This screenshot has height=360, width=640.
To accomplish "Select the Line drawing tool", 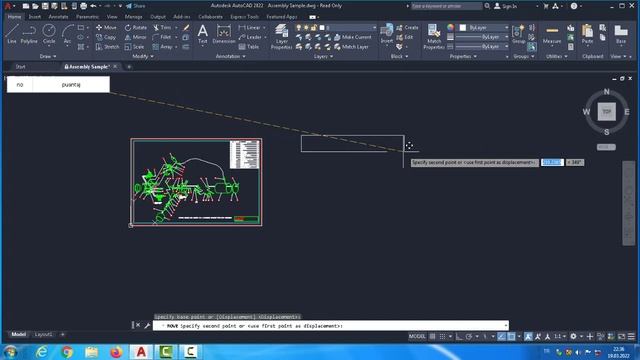I will (12, 33).
